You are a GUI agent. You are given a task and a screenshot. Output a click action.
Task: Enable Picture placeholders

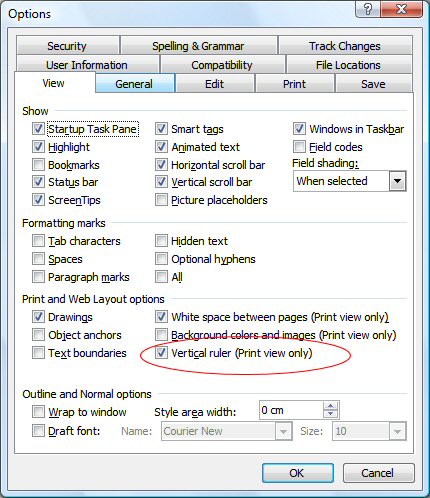[x=161, y=200]
